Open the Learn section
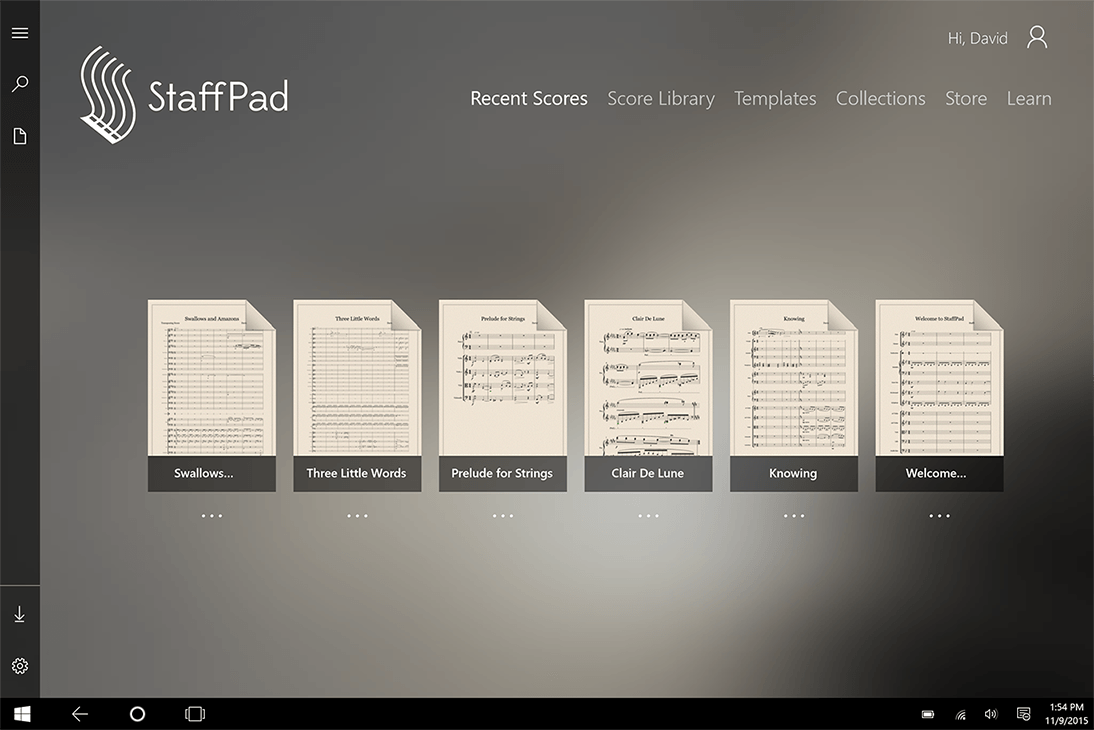 [1029, 98]
